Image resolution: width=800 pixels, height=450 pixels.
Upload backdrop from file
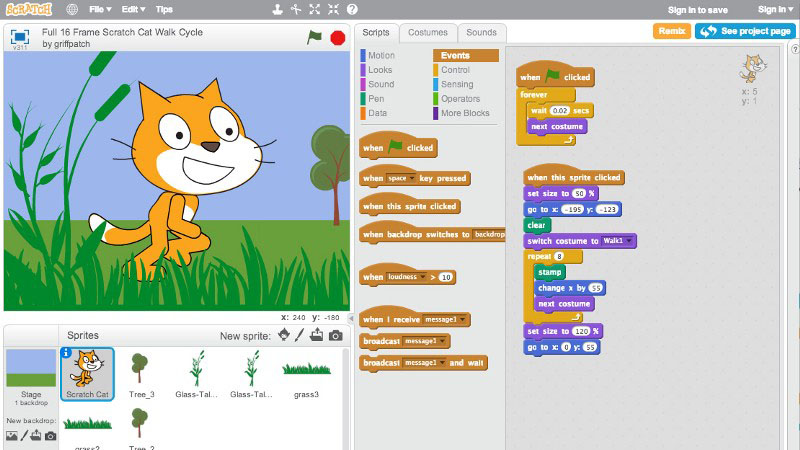pyautogui.click(x=36, y=436)
